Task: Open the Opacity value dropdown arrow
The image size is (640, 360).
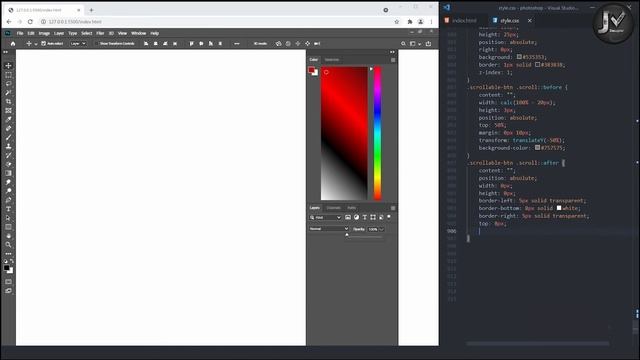Action: [382, 229]
